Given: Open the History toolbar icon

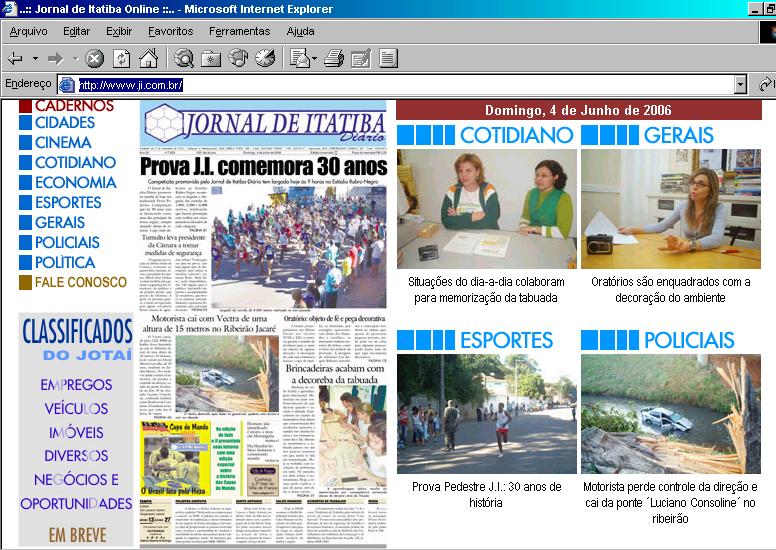Looking at the screenshot, I should click(x=265, y=58).
